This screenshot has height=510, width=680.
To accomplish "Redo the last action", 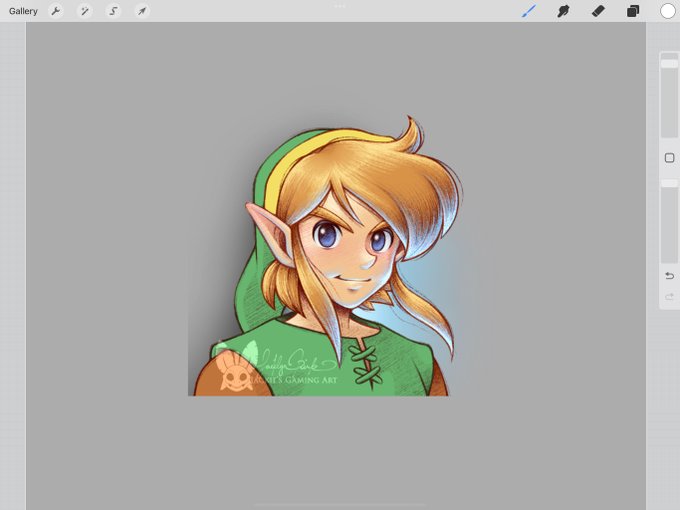I will (669, 297).
